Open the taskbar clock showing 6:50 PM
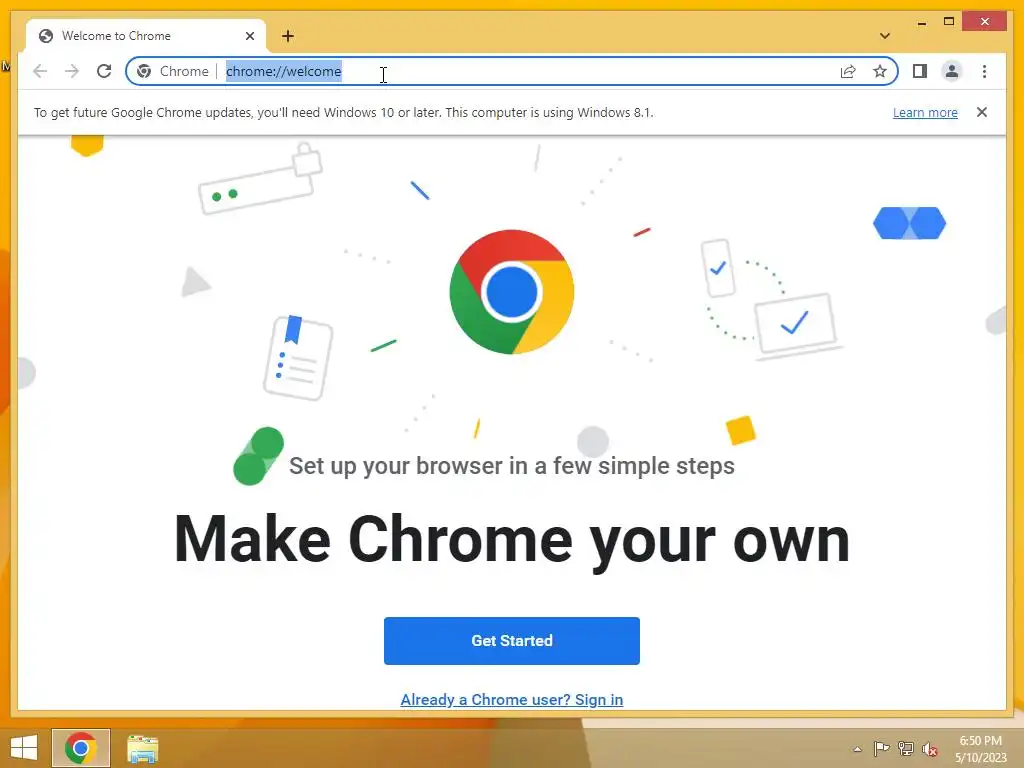This screenshot has height=768, width=1024. coord(980,749)
